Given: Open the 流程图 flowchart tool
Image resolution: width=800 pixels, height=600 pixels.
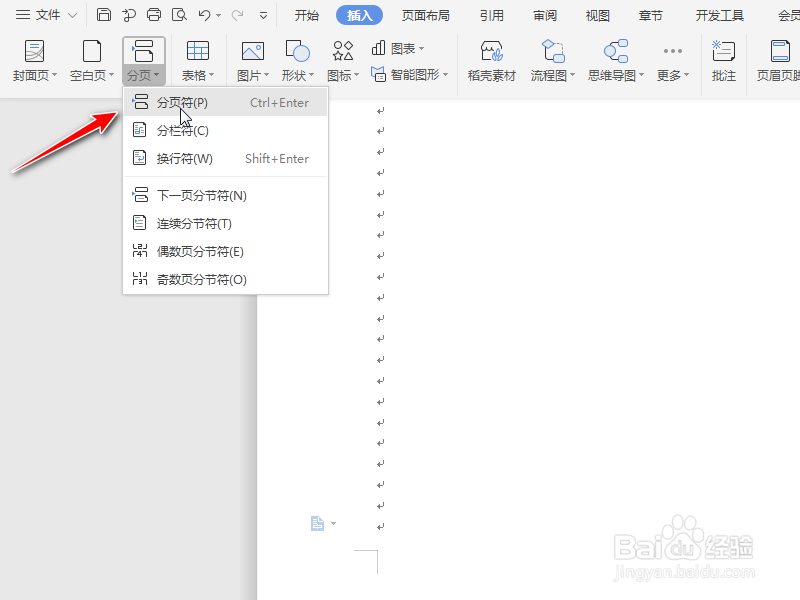Looking at the screenshot, I should pyautogui.click(x=553, y=61).
